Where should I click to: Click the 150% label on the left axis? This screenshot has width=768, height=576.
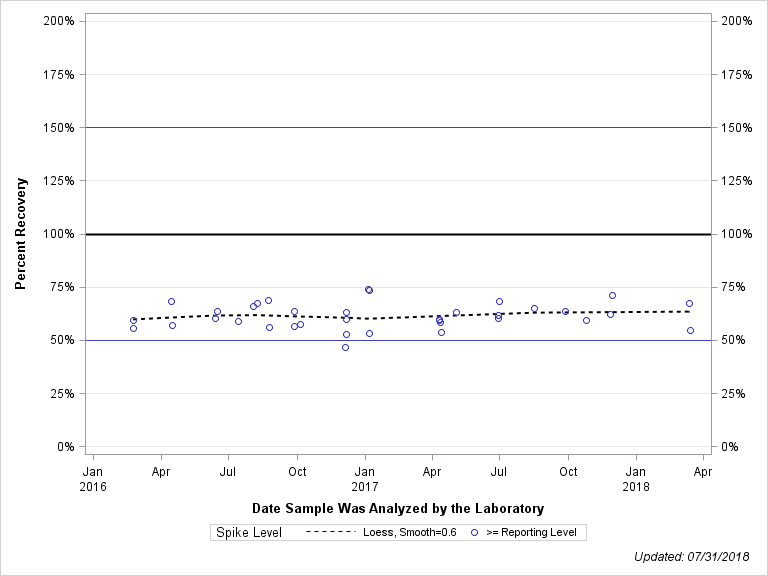(59, 128)
